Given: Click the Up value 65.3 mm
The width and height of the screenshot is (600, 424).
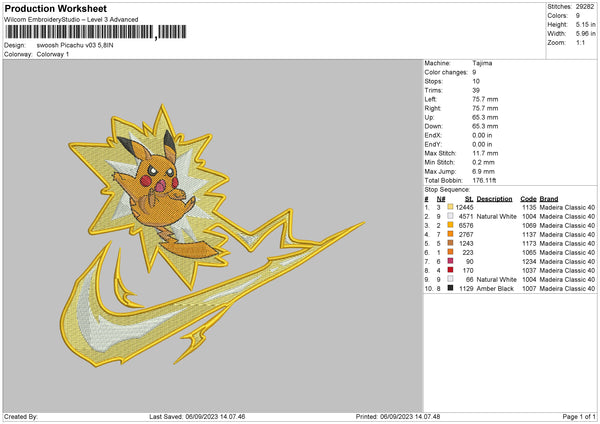Looking at the screenshot, I should pos(485,117).
